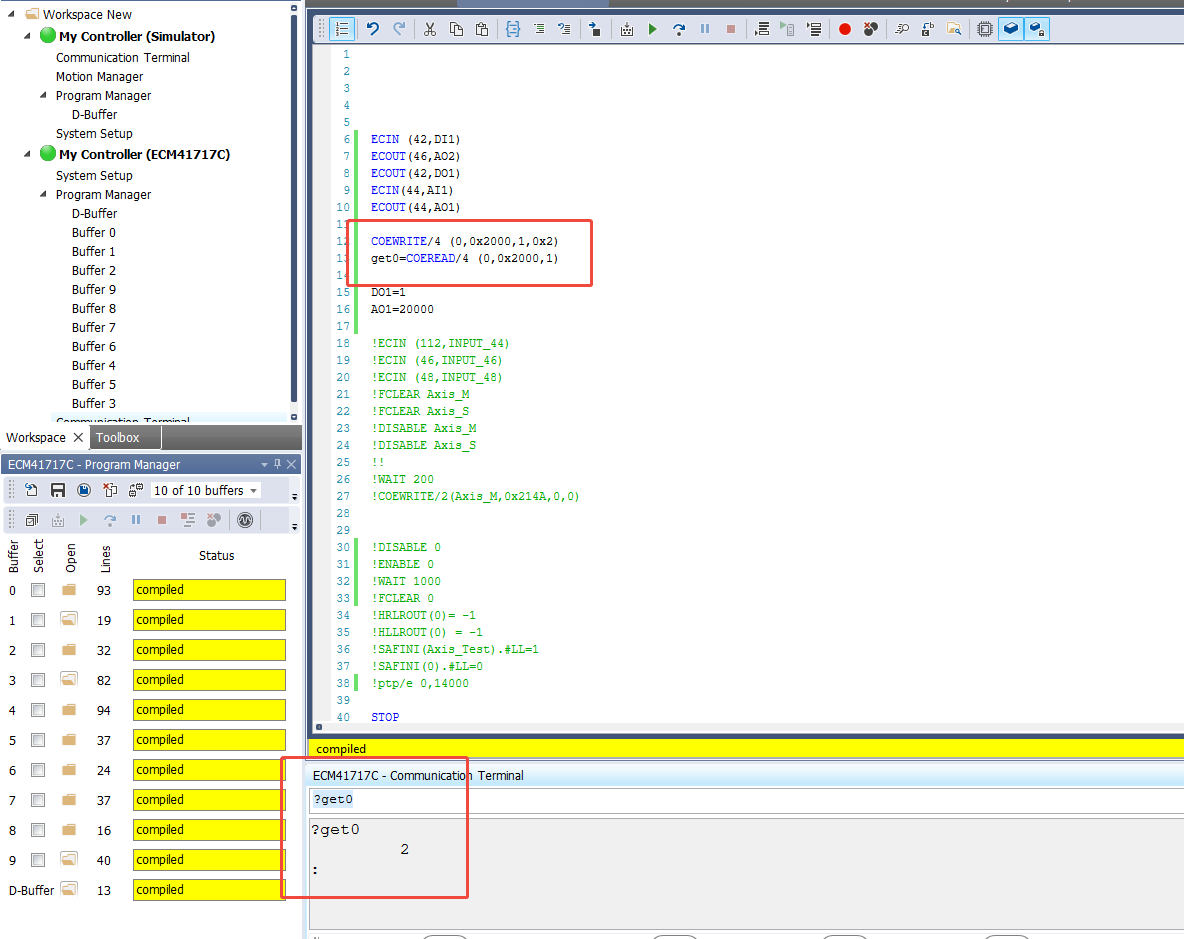Select the Workspace tab

pyautogui.click(x=35, y=438)
